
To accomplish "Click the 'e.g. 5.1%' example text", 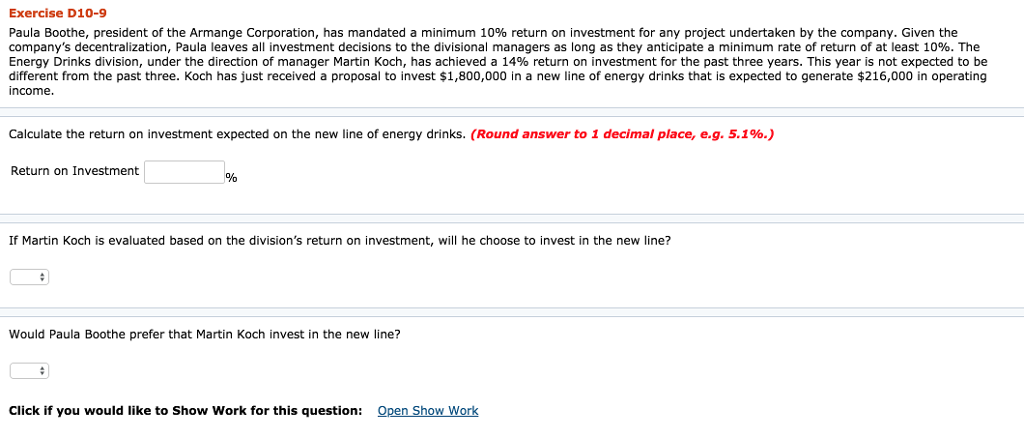I will [733, 135].
